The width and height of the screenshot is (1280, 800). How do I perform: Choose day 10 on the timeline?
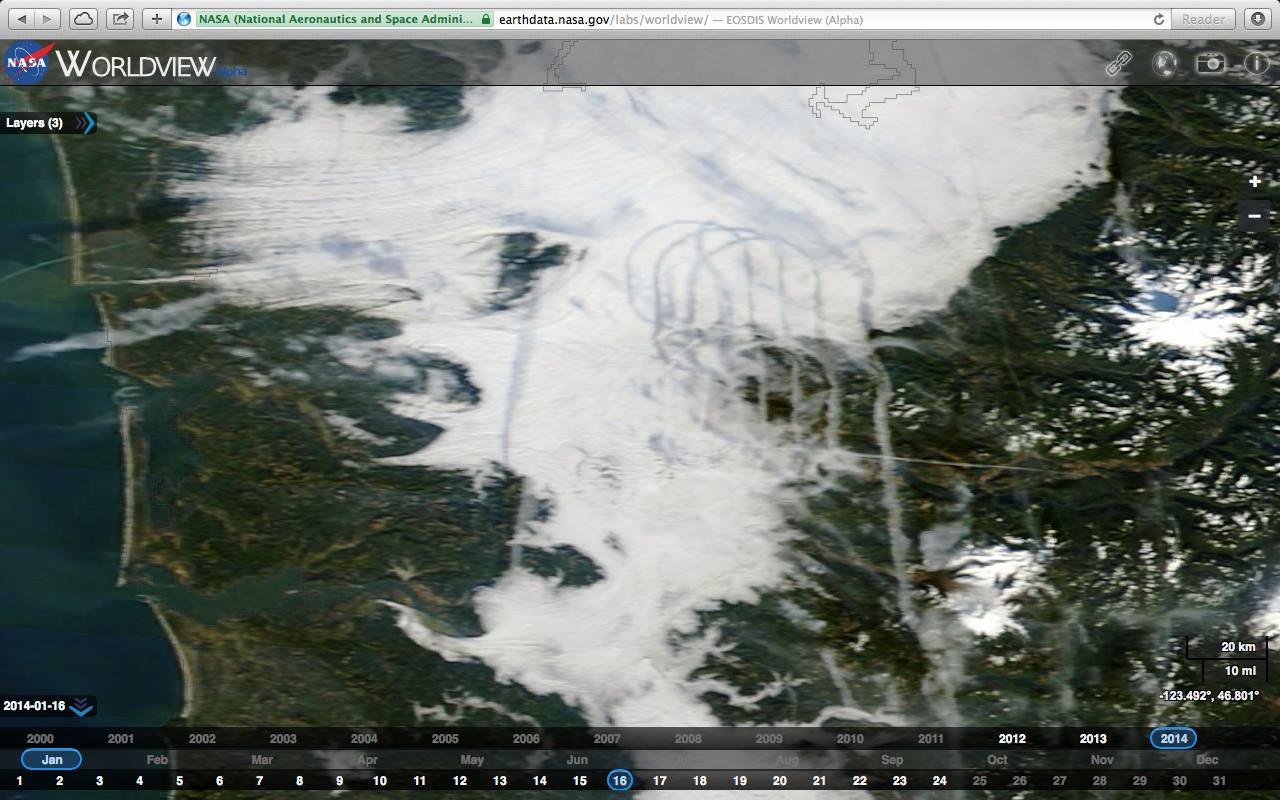point(379,781)
